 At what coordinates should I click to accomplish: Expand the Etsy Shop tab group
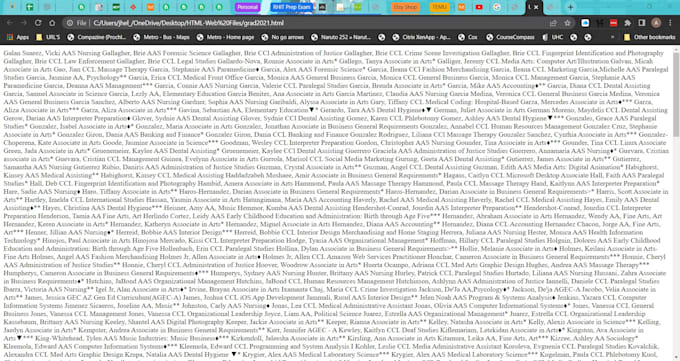point(405,7)
